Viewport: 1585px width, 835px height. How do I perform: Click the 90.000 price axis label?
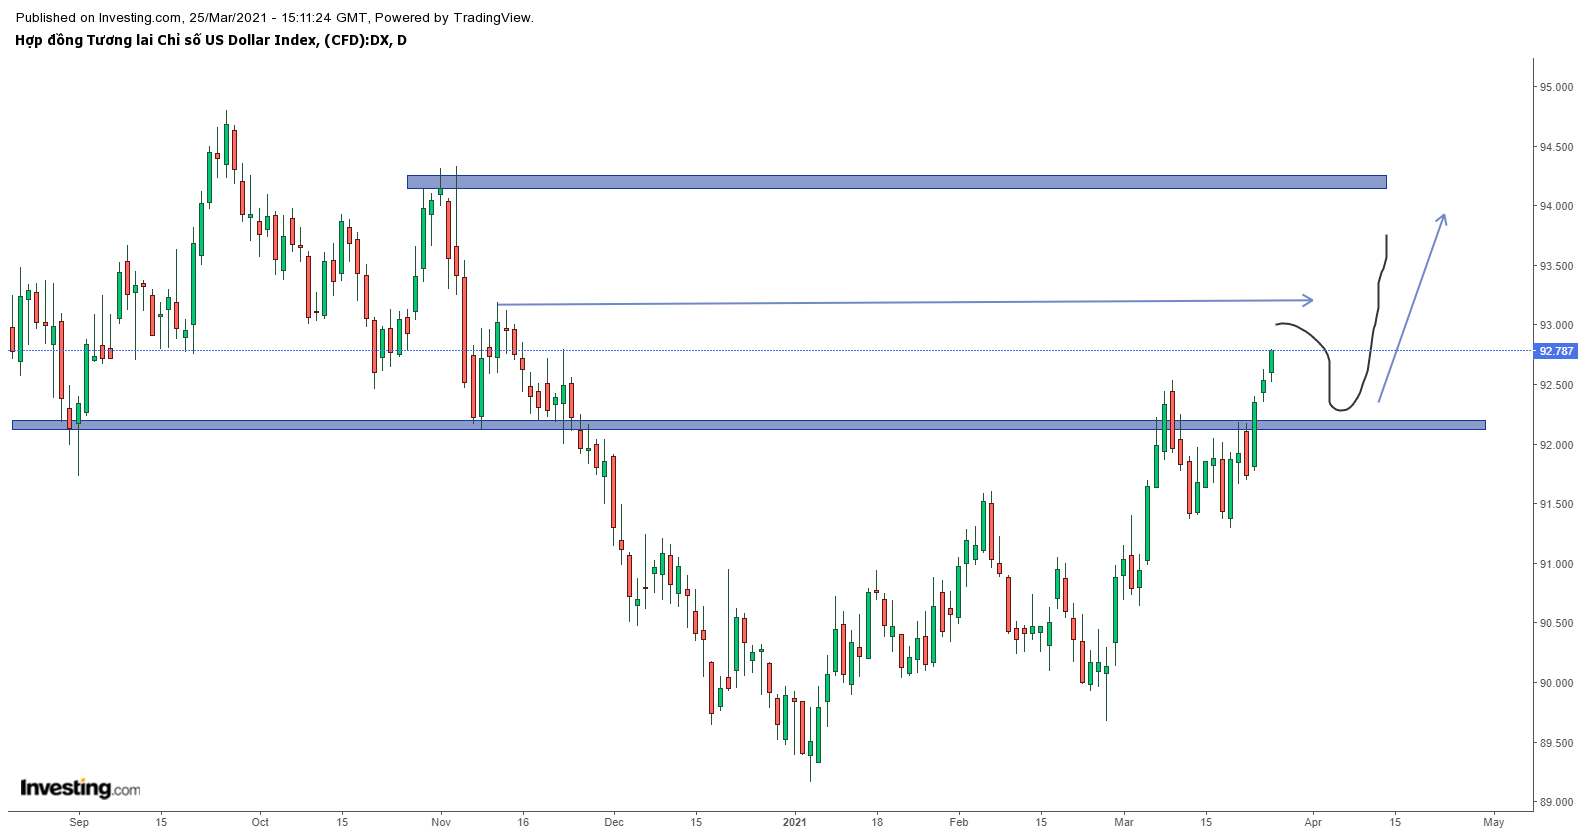tap(1556, 683)
